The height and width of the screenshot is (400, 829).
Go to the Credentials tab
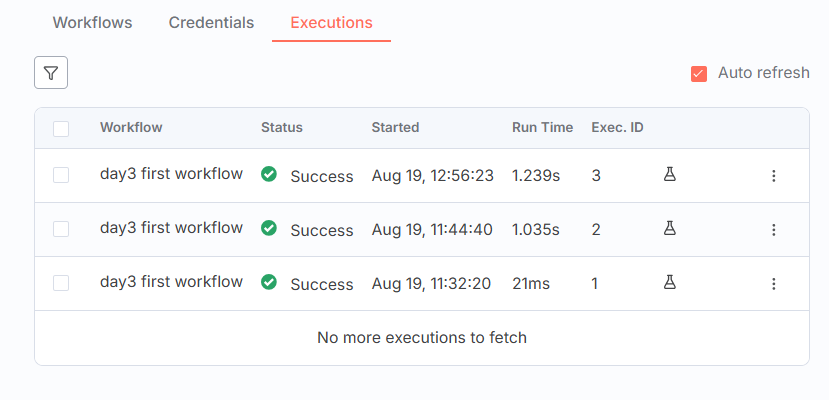(211, 22)
